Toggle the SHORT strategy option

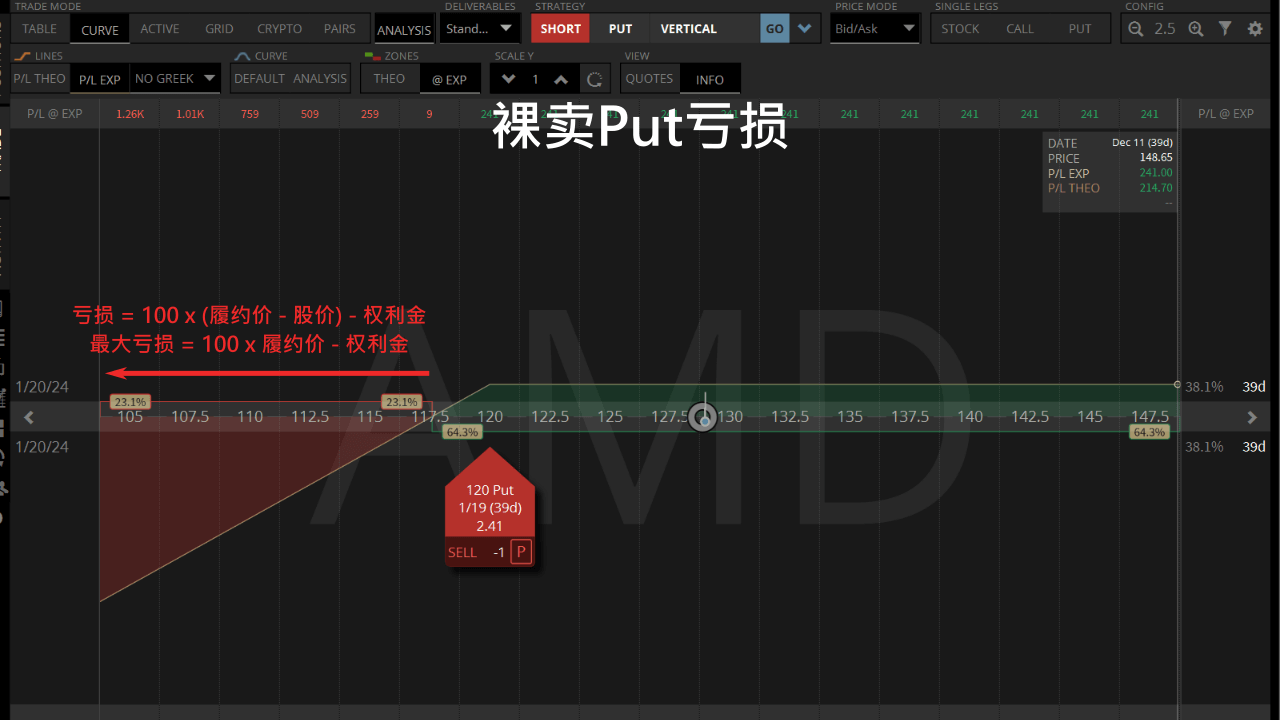(x=560, y=28)
